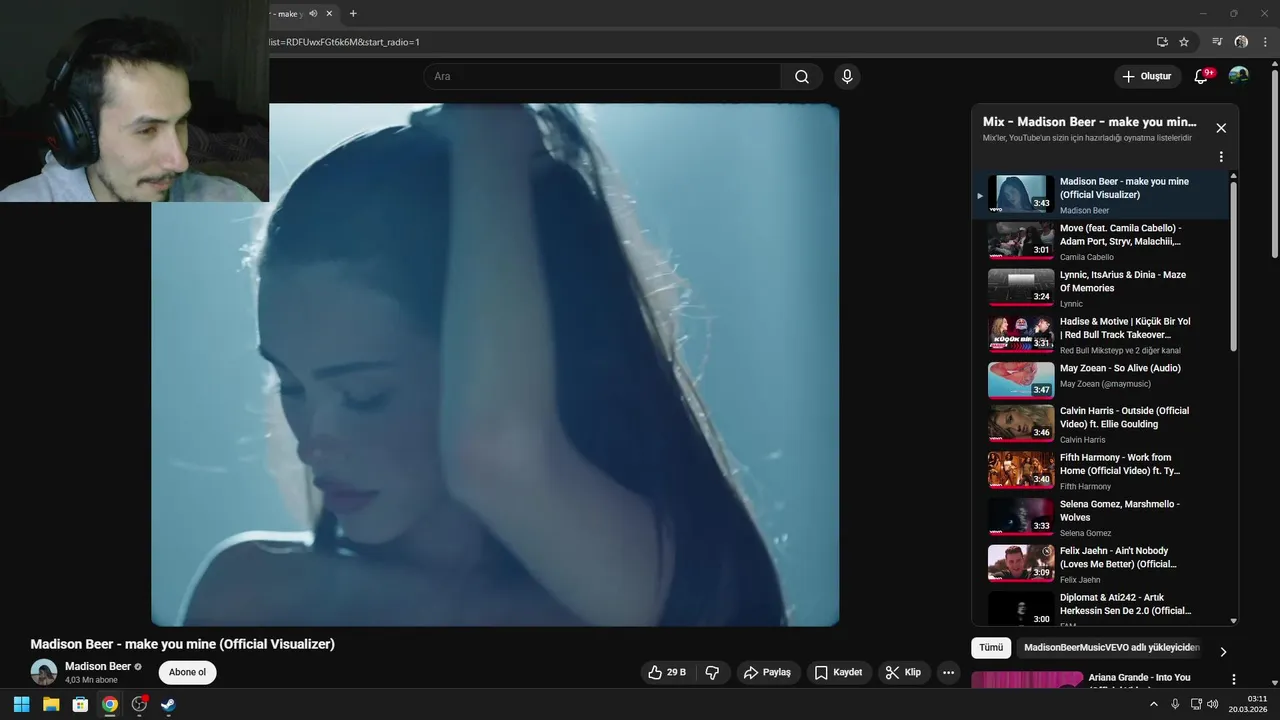
Task: Open Chrome media controls icon
Action: coord(1217,42)
